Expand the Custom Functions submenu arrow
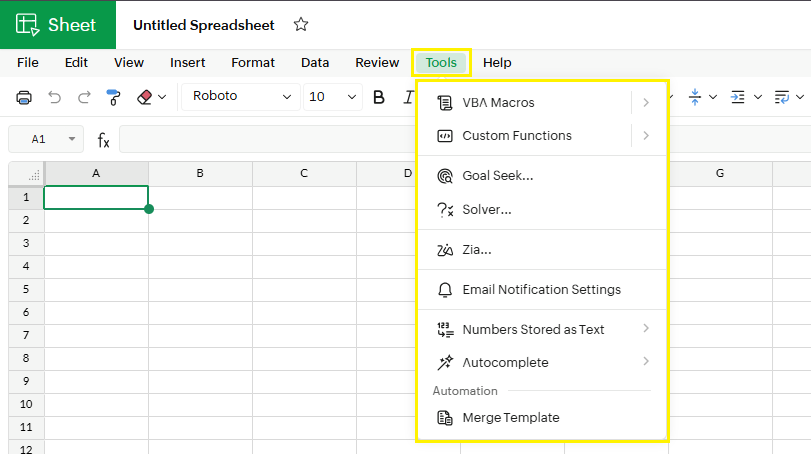This screenshot has width=811, height=454. click(x=646, y=135)
